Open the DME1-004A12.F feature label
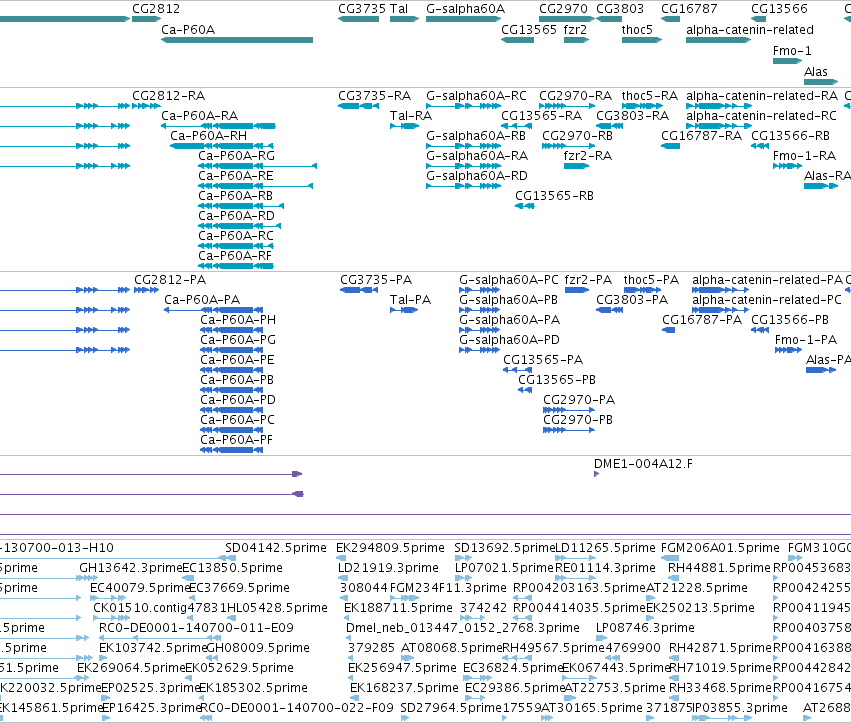This screenshot has width=851, height=723. (643, 464)
